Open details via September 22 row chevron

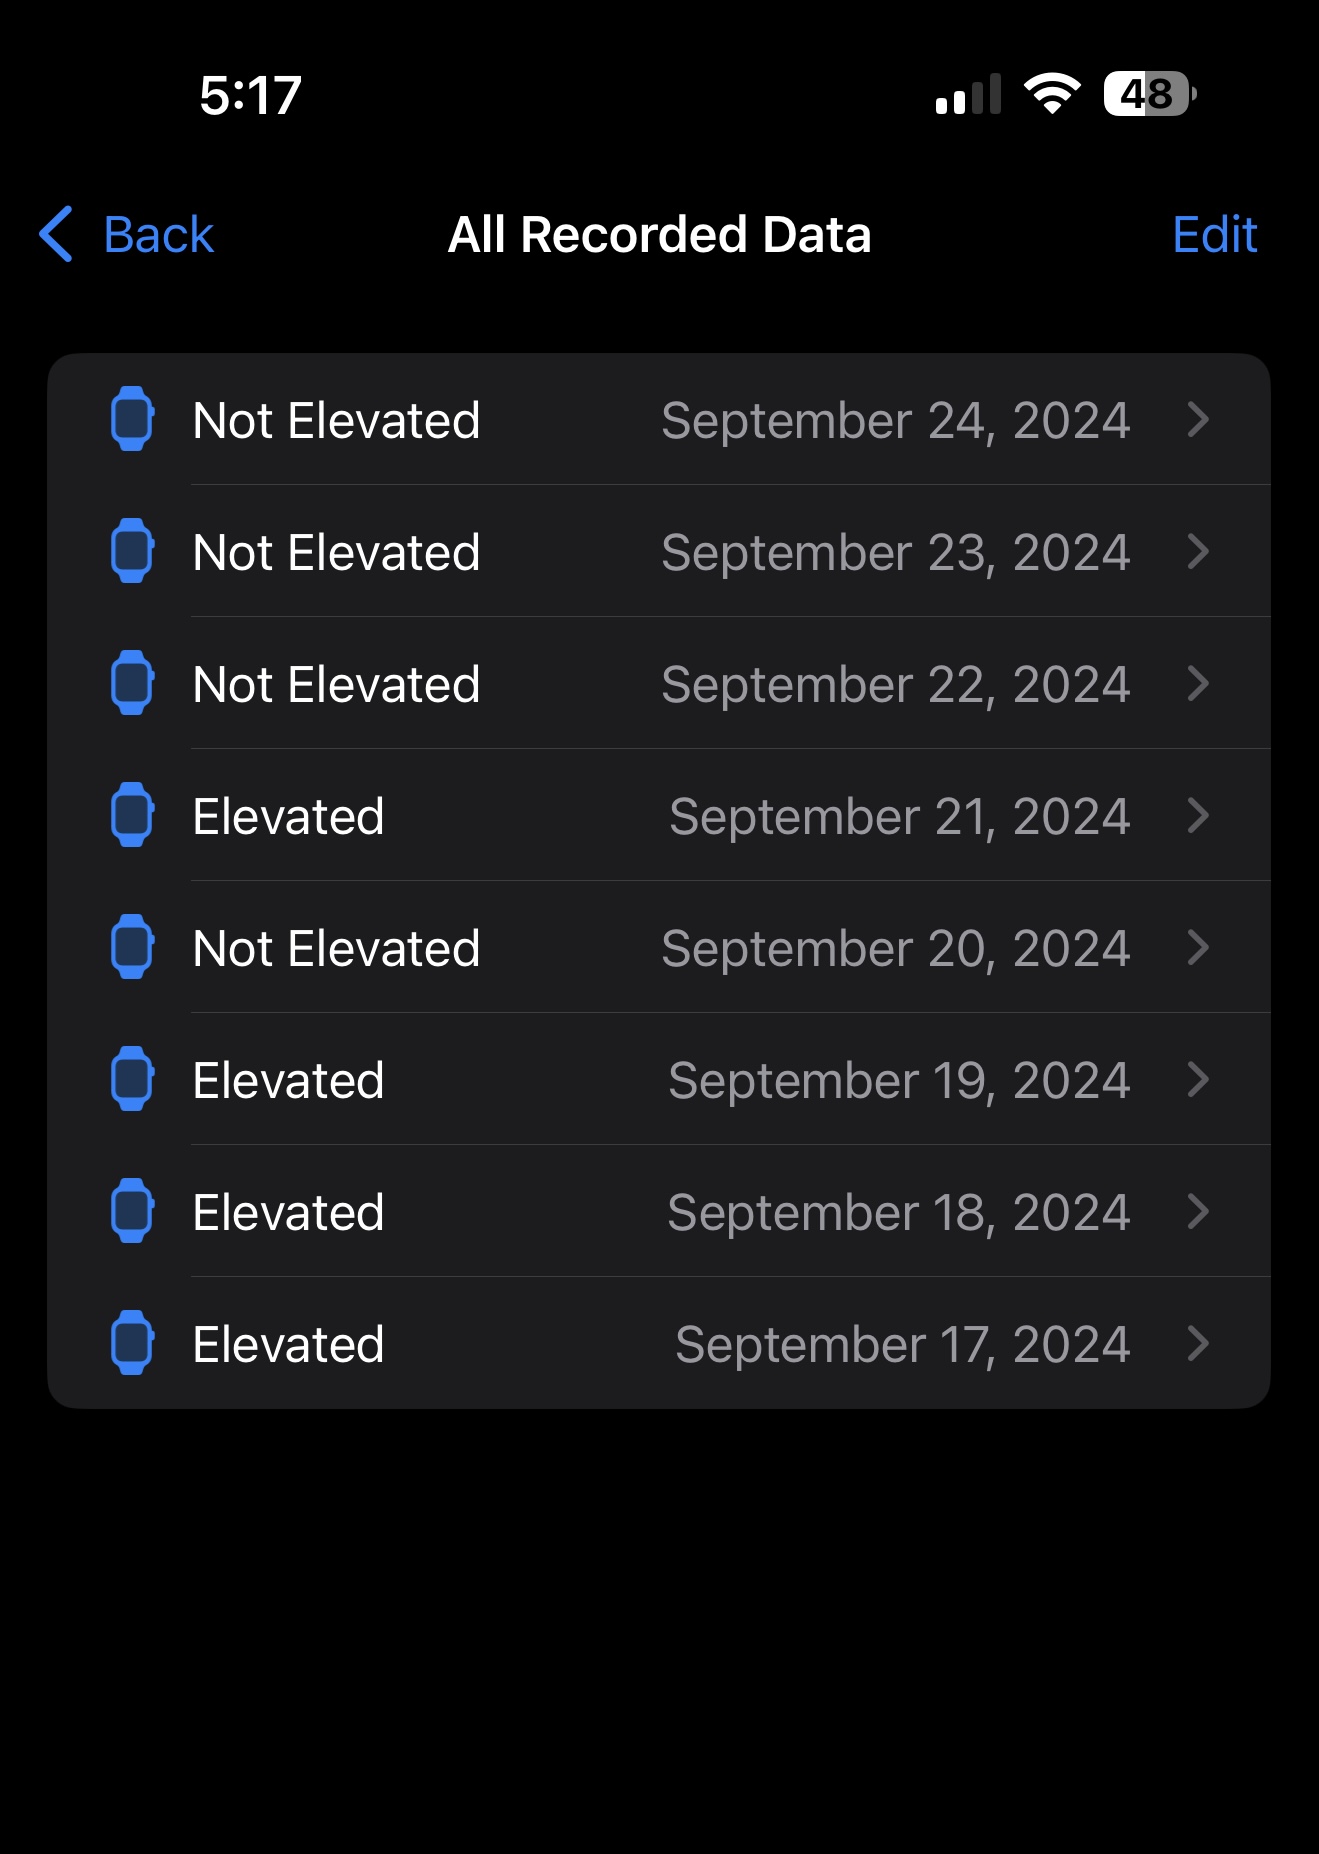pyautogui.click(x=1198, y=683)
